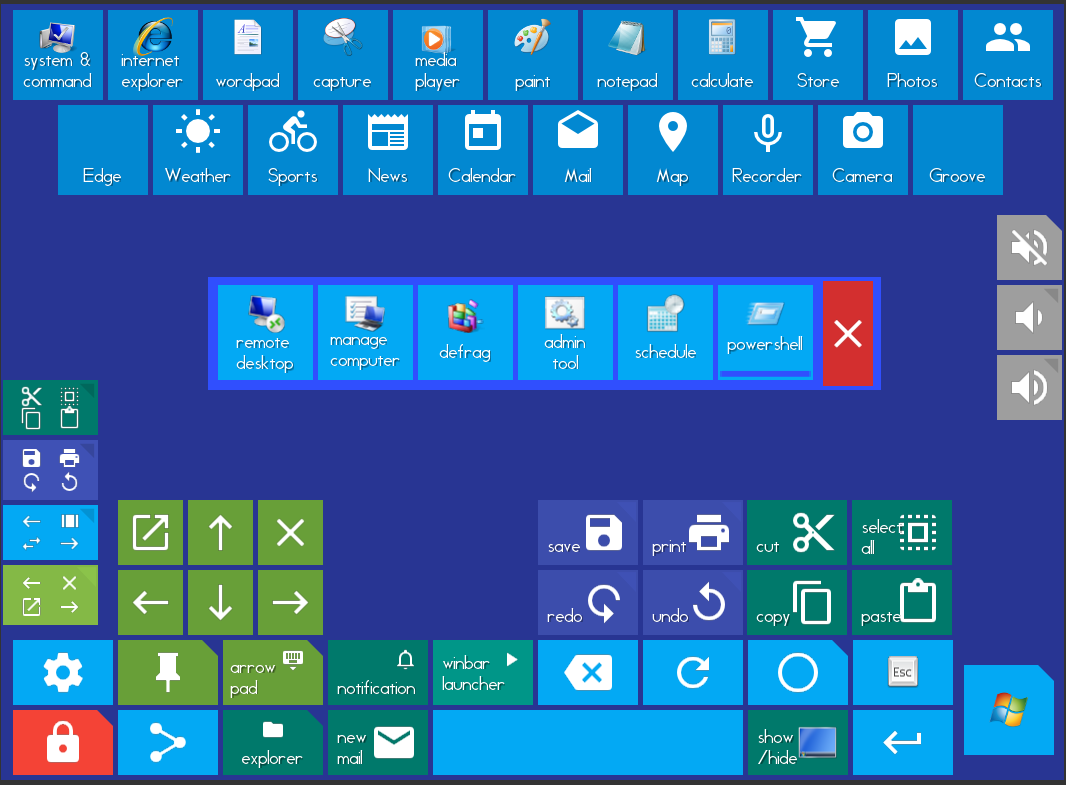This screenshot has width=1066, height=785.
Task: Expand the winbar launcher
Action: click(483, 672)
